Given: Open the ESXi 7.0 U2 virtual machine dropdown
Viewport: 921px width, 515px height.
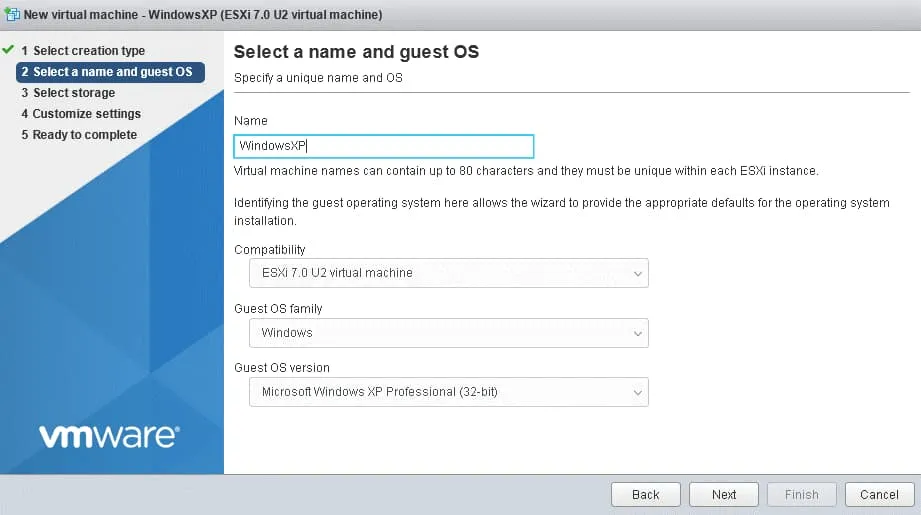Looking at the screenshot, I should pyautogui.click(x=448, y=273).
